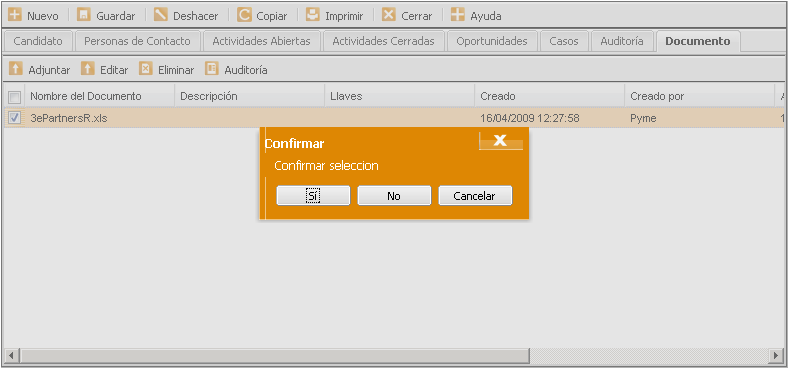Click the Ayuda help icon

[x=457, y=15]
